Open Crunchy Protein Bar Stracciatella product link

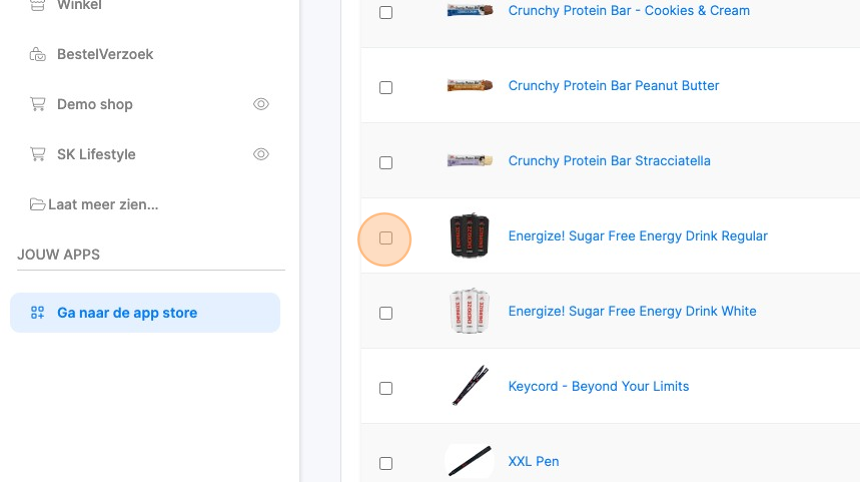(609, 161)
